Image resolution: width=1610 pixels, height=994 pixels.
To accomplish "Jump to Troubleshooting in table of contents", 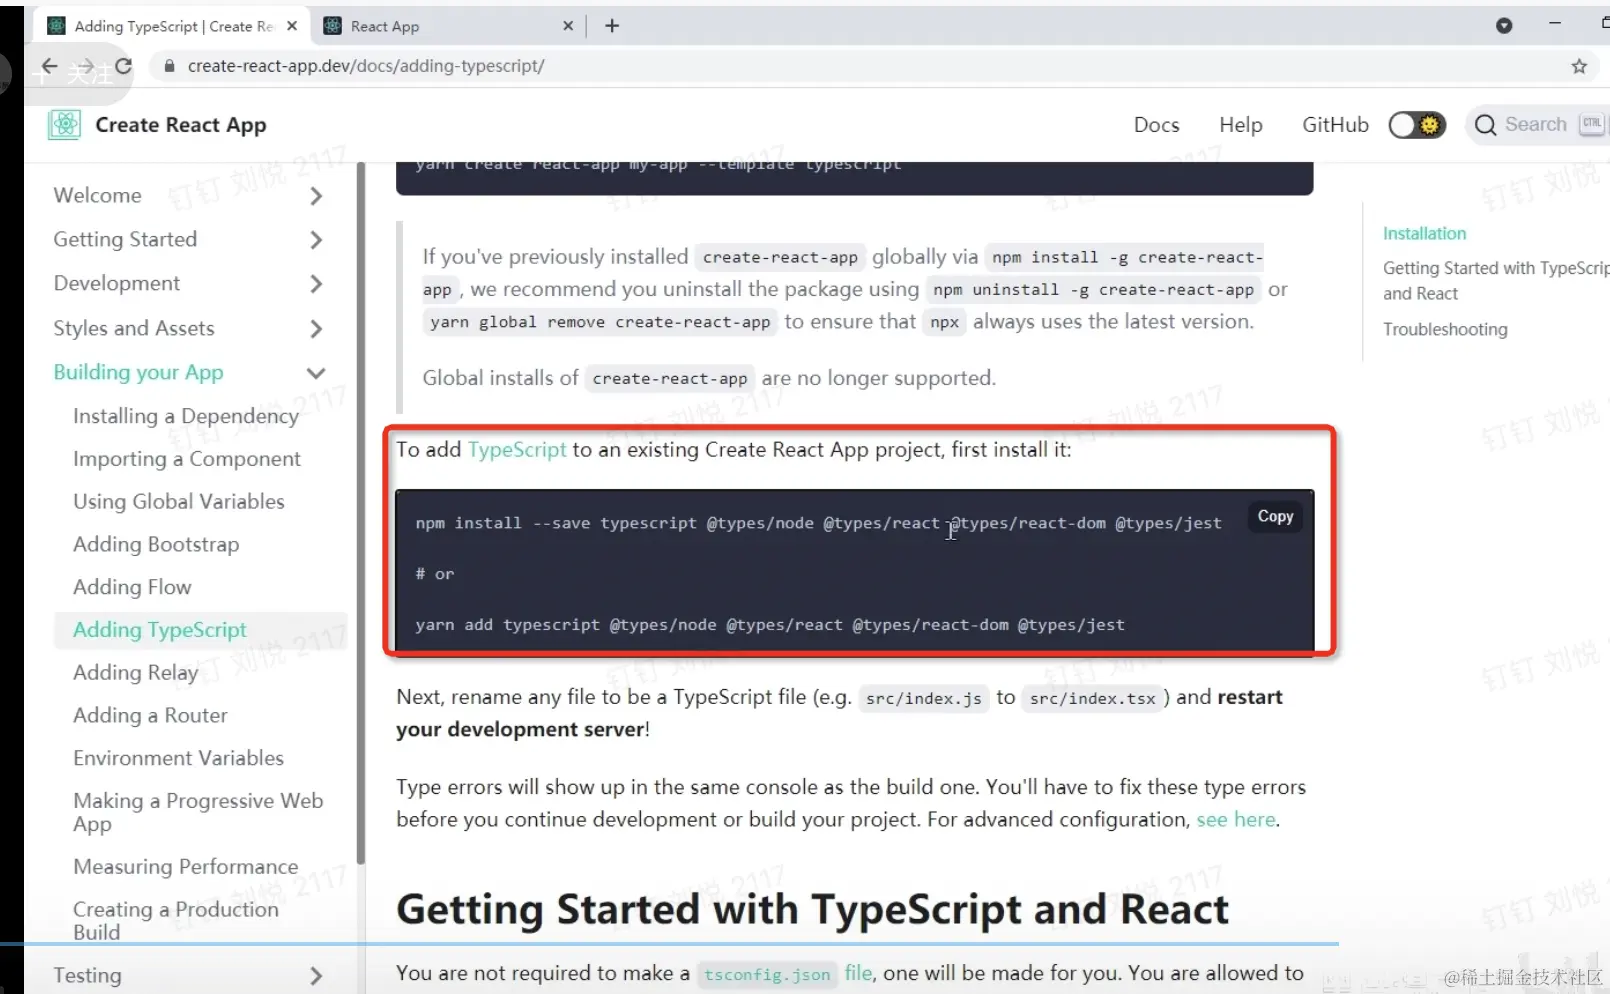I will pyautogui.click(x=1445, y=329).
